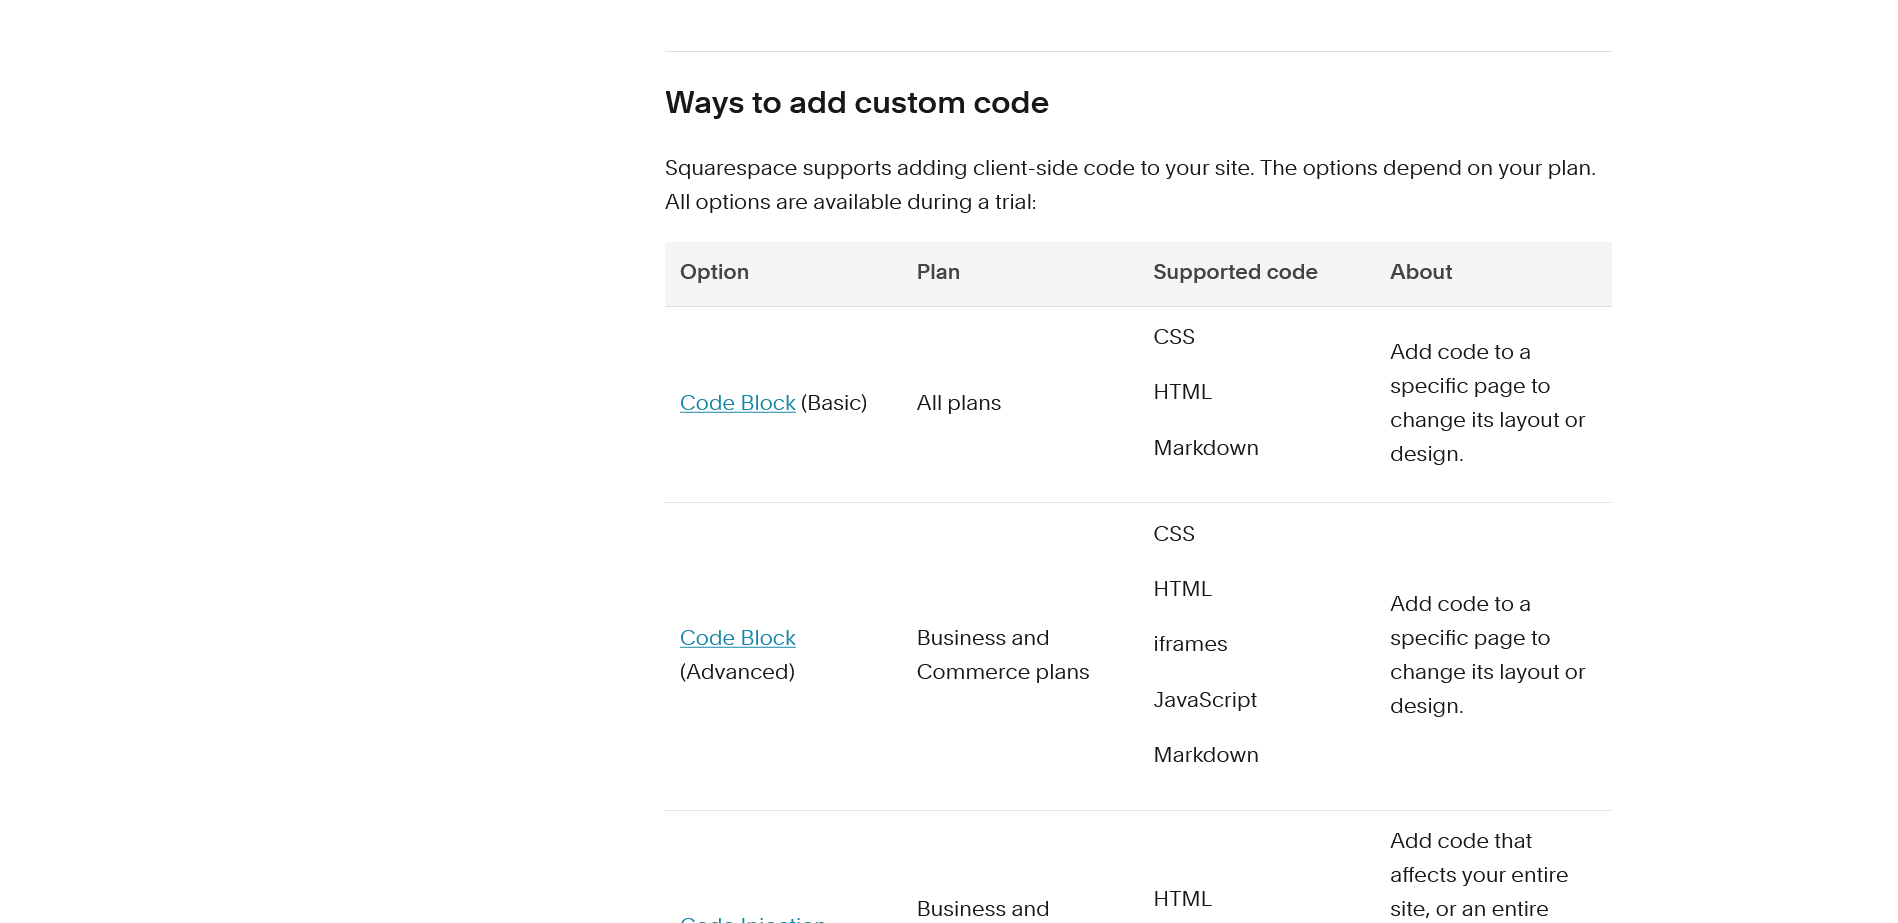Click About description in Basic Code Block row
The image size is (1898, 923).
point(1487,403)
